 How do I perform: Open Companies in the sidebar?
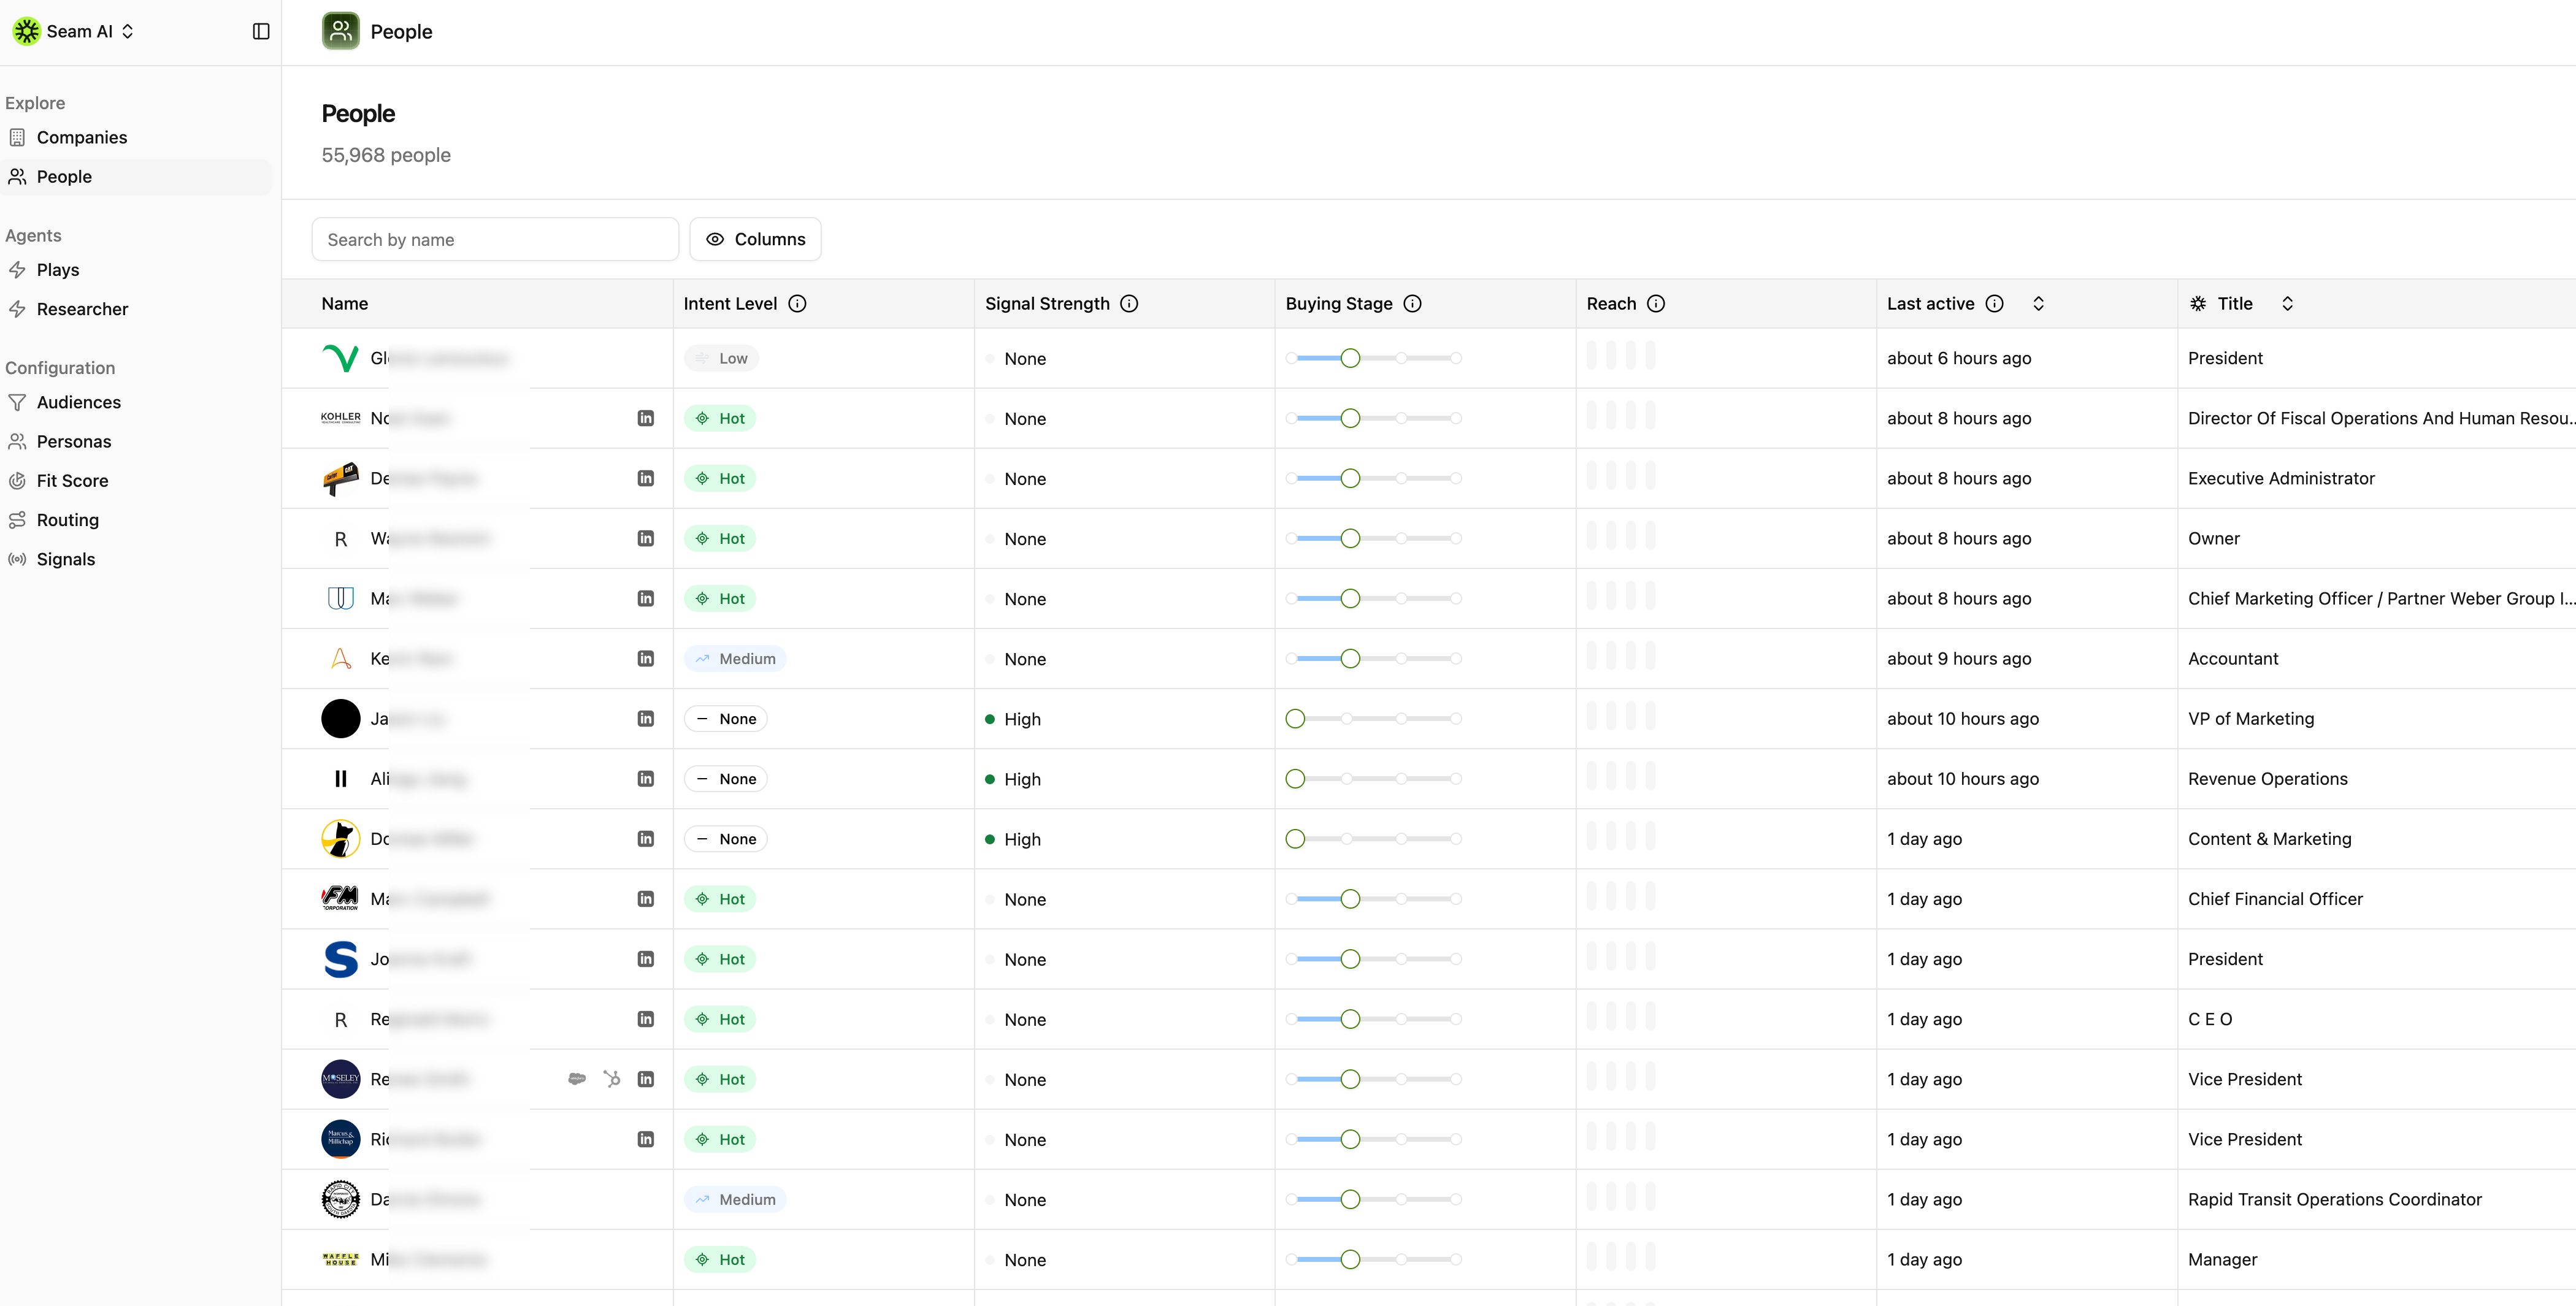point(82,137)
